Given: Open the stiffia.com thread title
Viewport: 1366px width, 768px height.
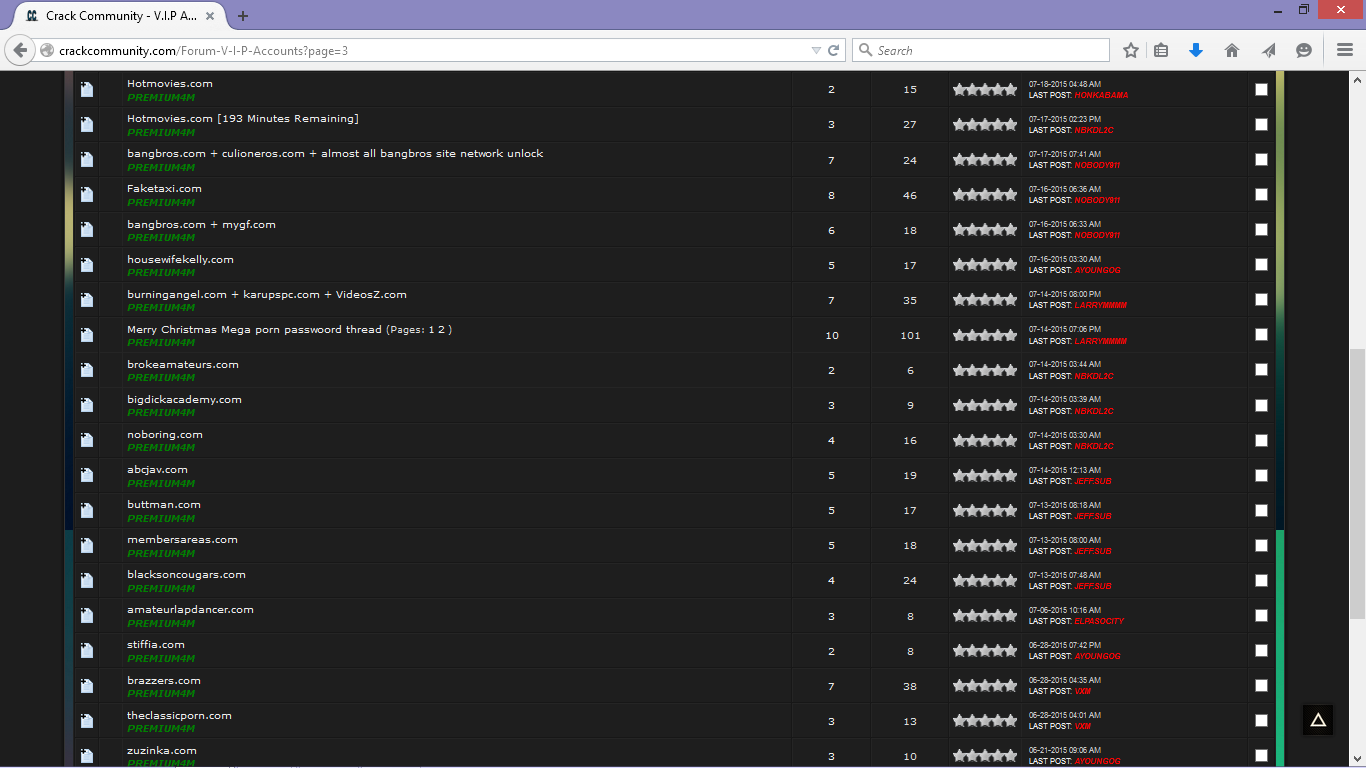Looking at the screenshot, I should 156,644.
